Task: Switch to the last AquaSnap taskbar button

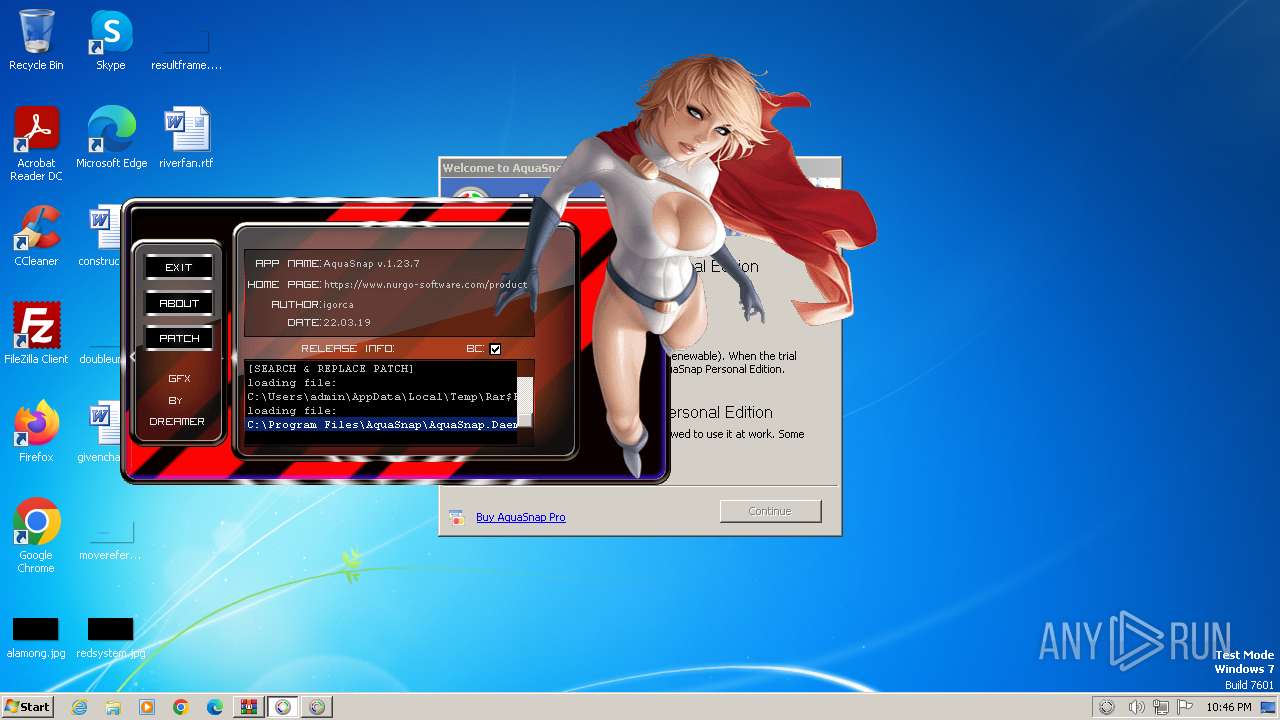Action: (x=317, y=707)
